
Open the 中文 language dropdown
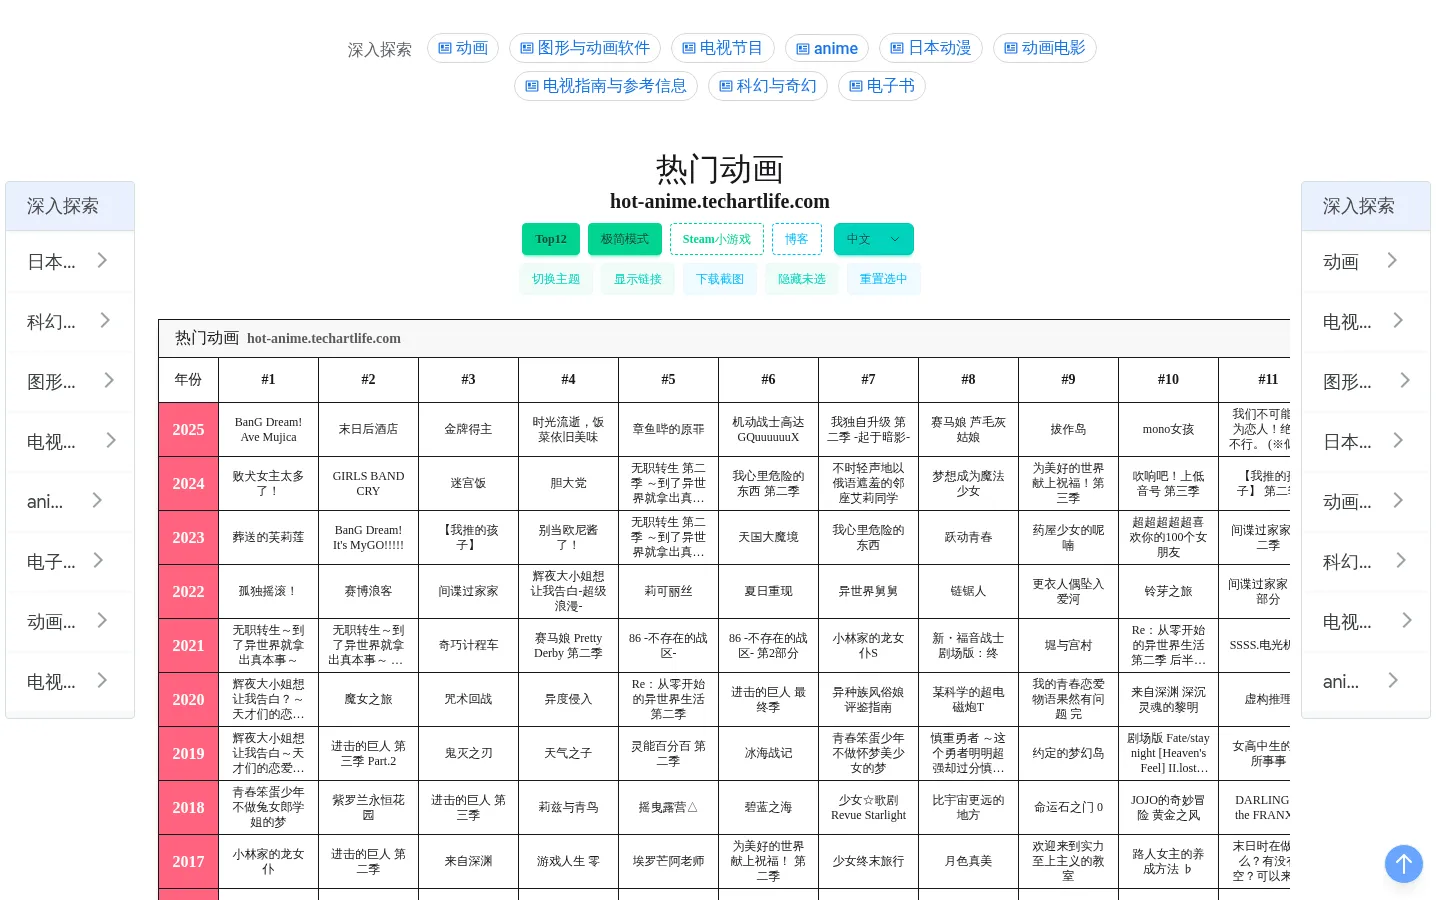pyautogui.click(x=874, y=239)
